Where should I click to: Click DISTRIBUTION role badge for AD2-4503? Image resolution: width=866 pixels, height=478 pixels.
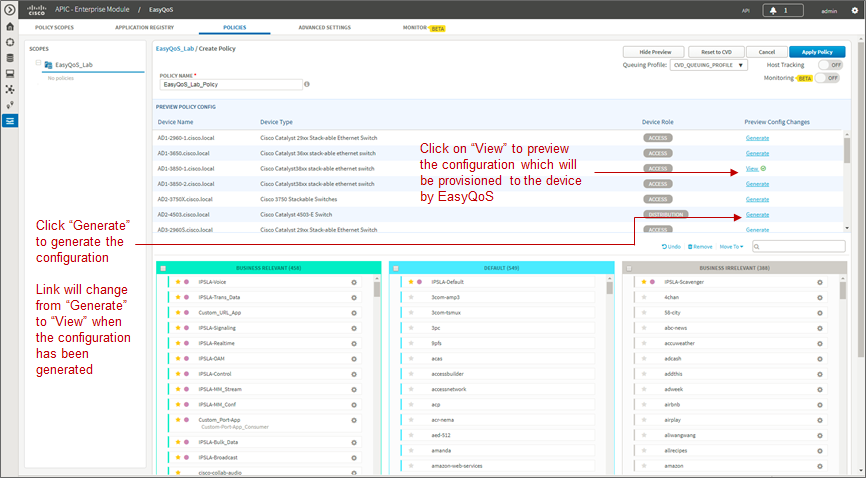pyautogui.click(x=666, y=214)
